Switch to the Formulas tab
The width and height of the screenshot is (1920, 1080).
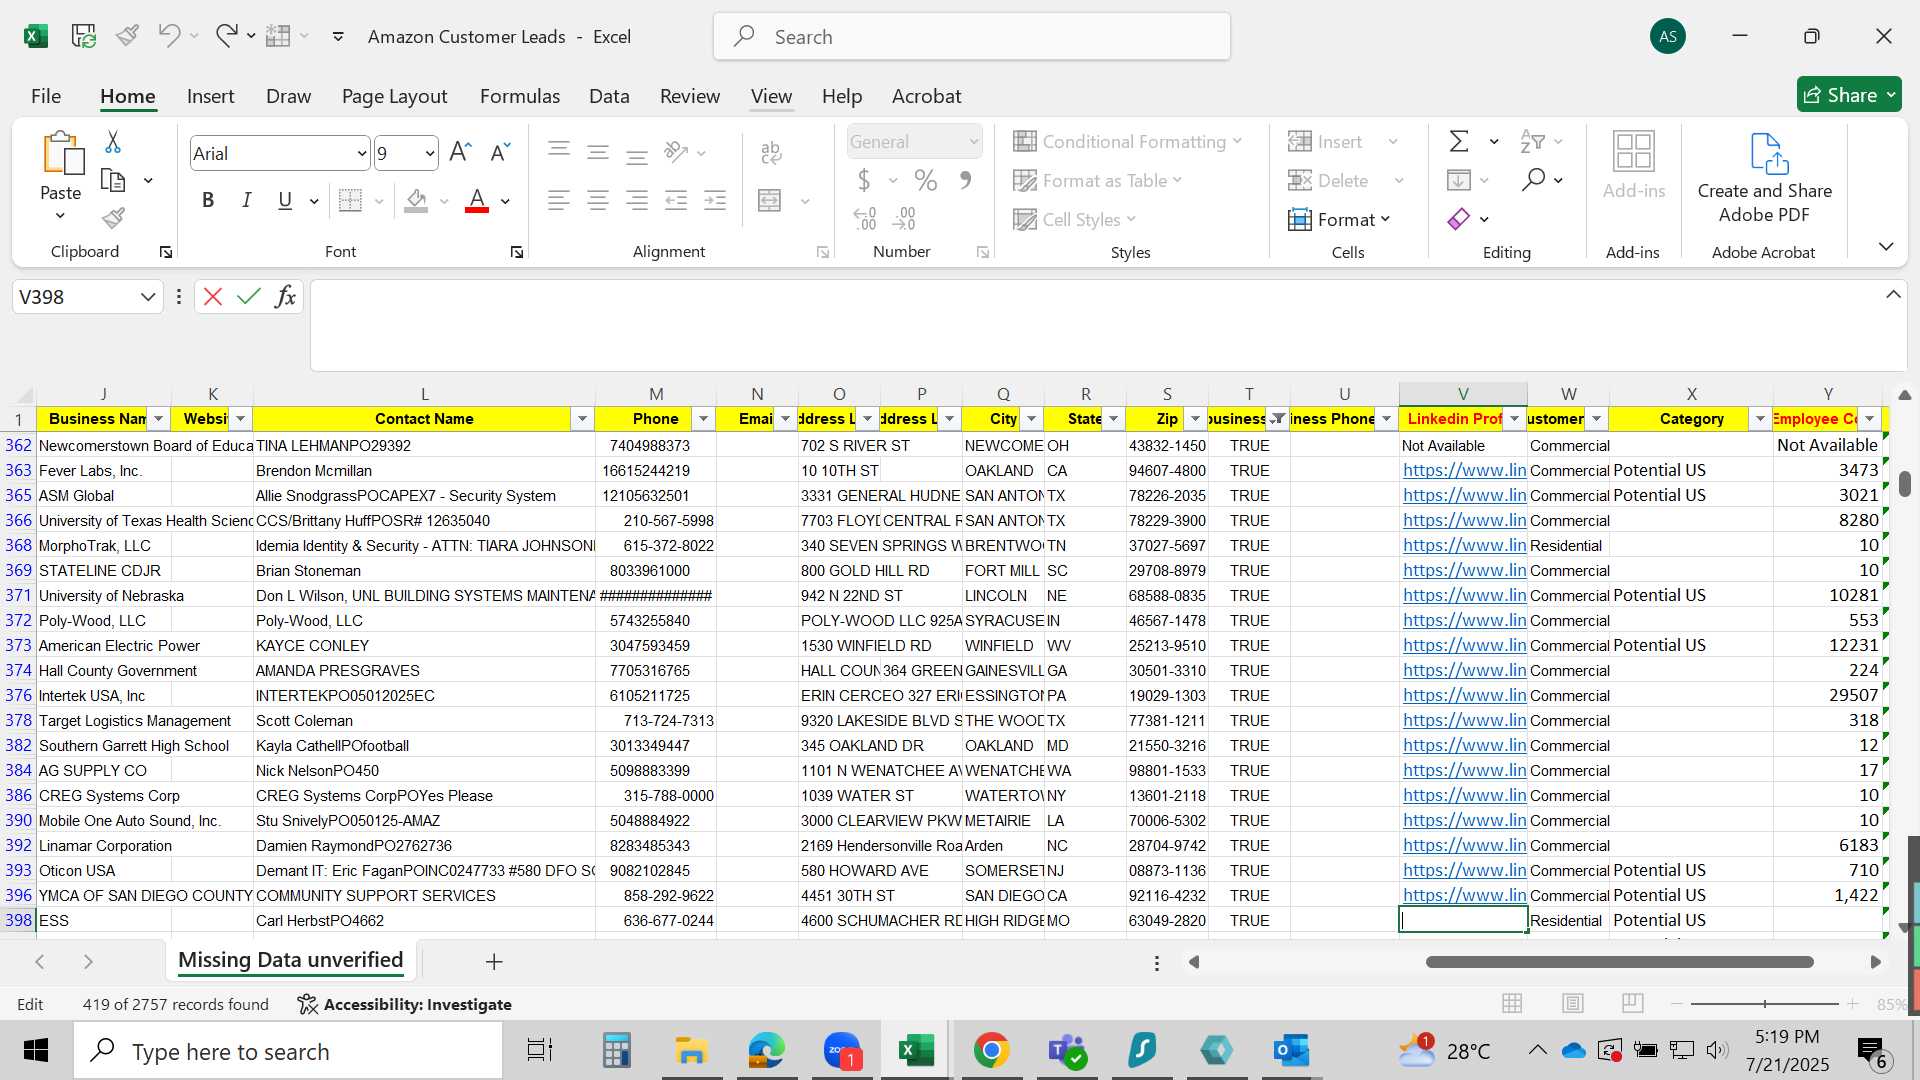pyautogui.click(x=520, y=96)
